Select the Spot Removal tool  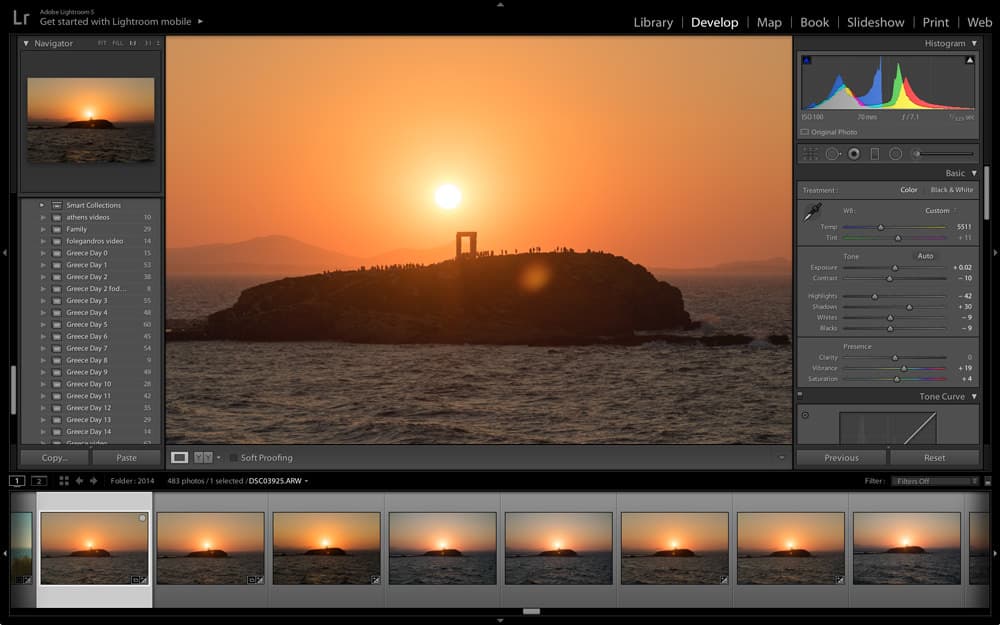(x=832, y=154)
